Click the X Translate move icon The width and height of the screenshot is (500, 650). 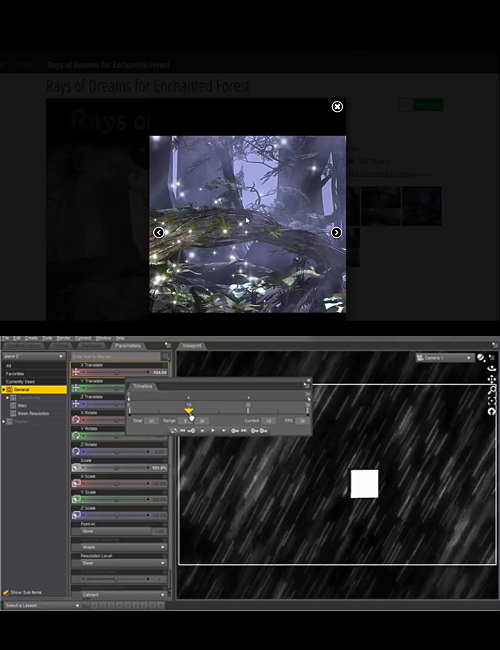click(x=76, y=372)
